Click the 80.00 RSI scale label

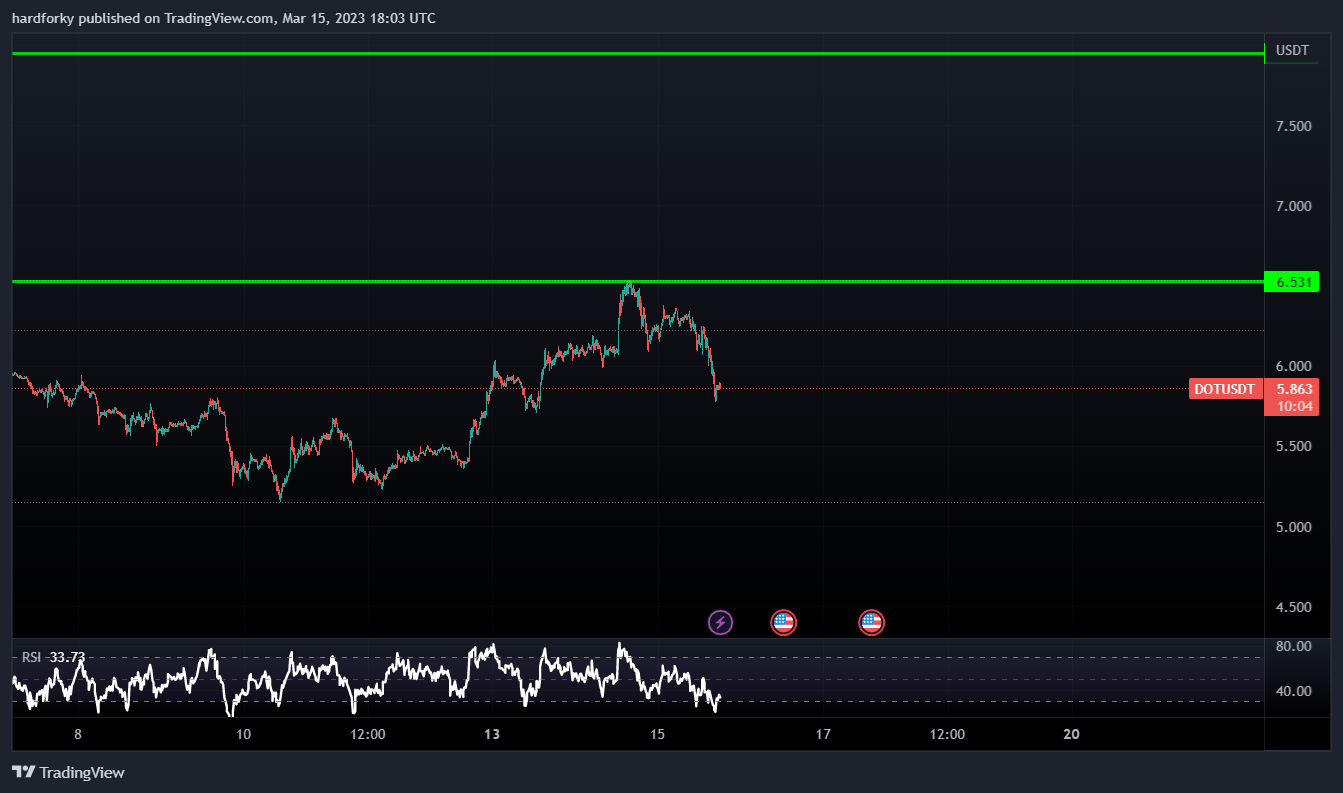point(1294,646)
